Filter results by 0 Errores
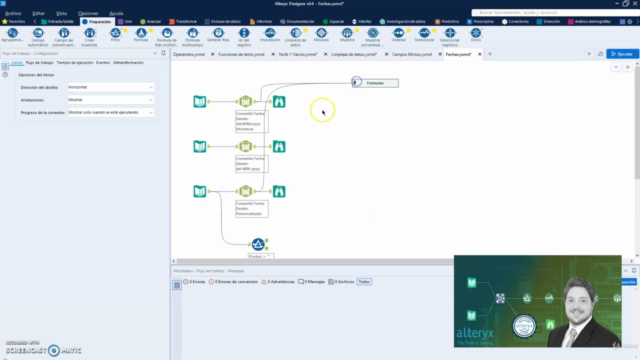 194,282
